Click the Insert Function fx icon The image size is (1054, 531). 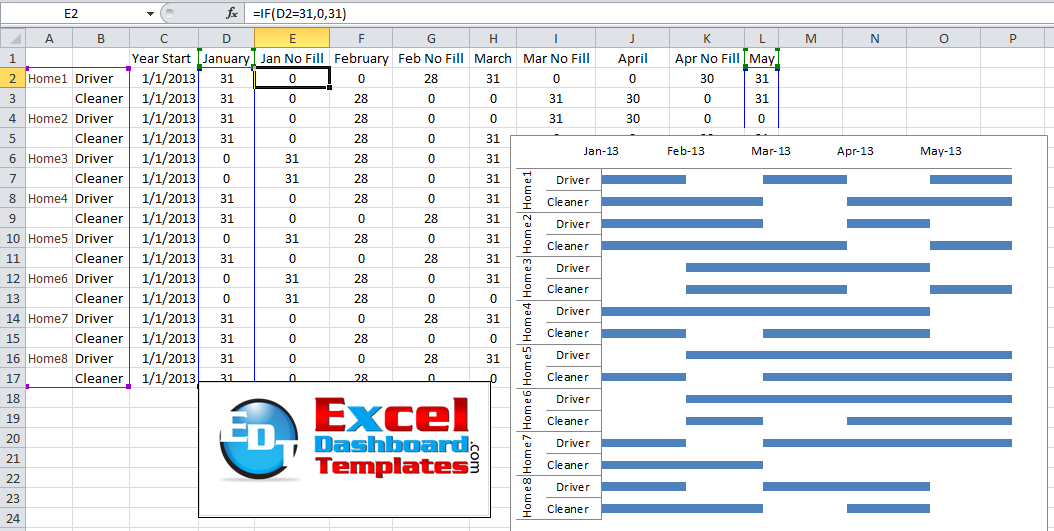232,13
